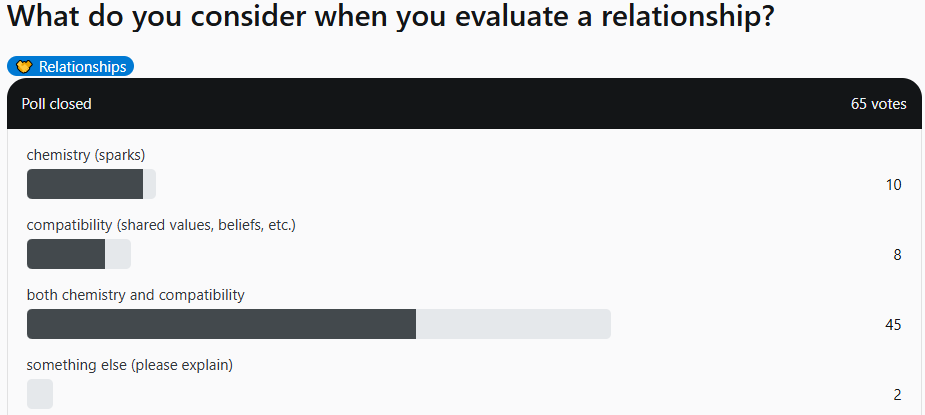Select the "chemistry (sparks)" option label
This screenshot has width=925, height=415.
click(x=87, y=155)
